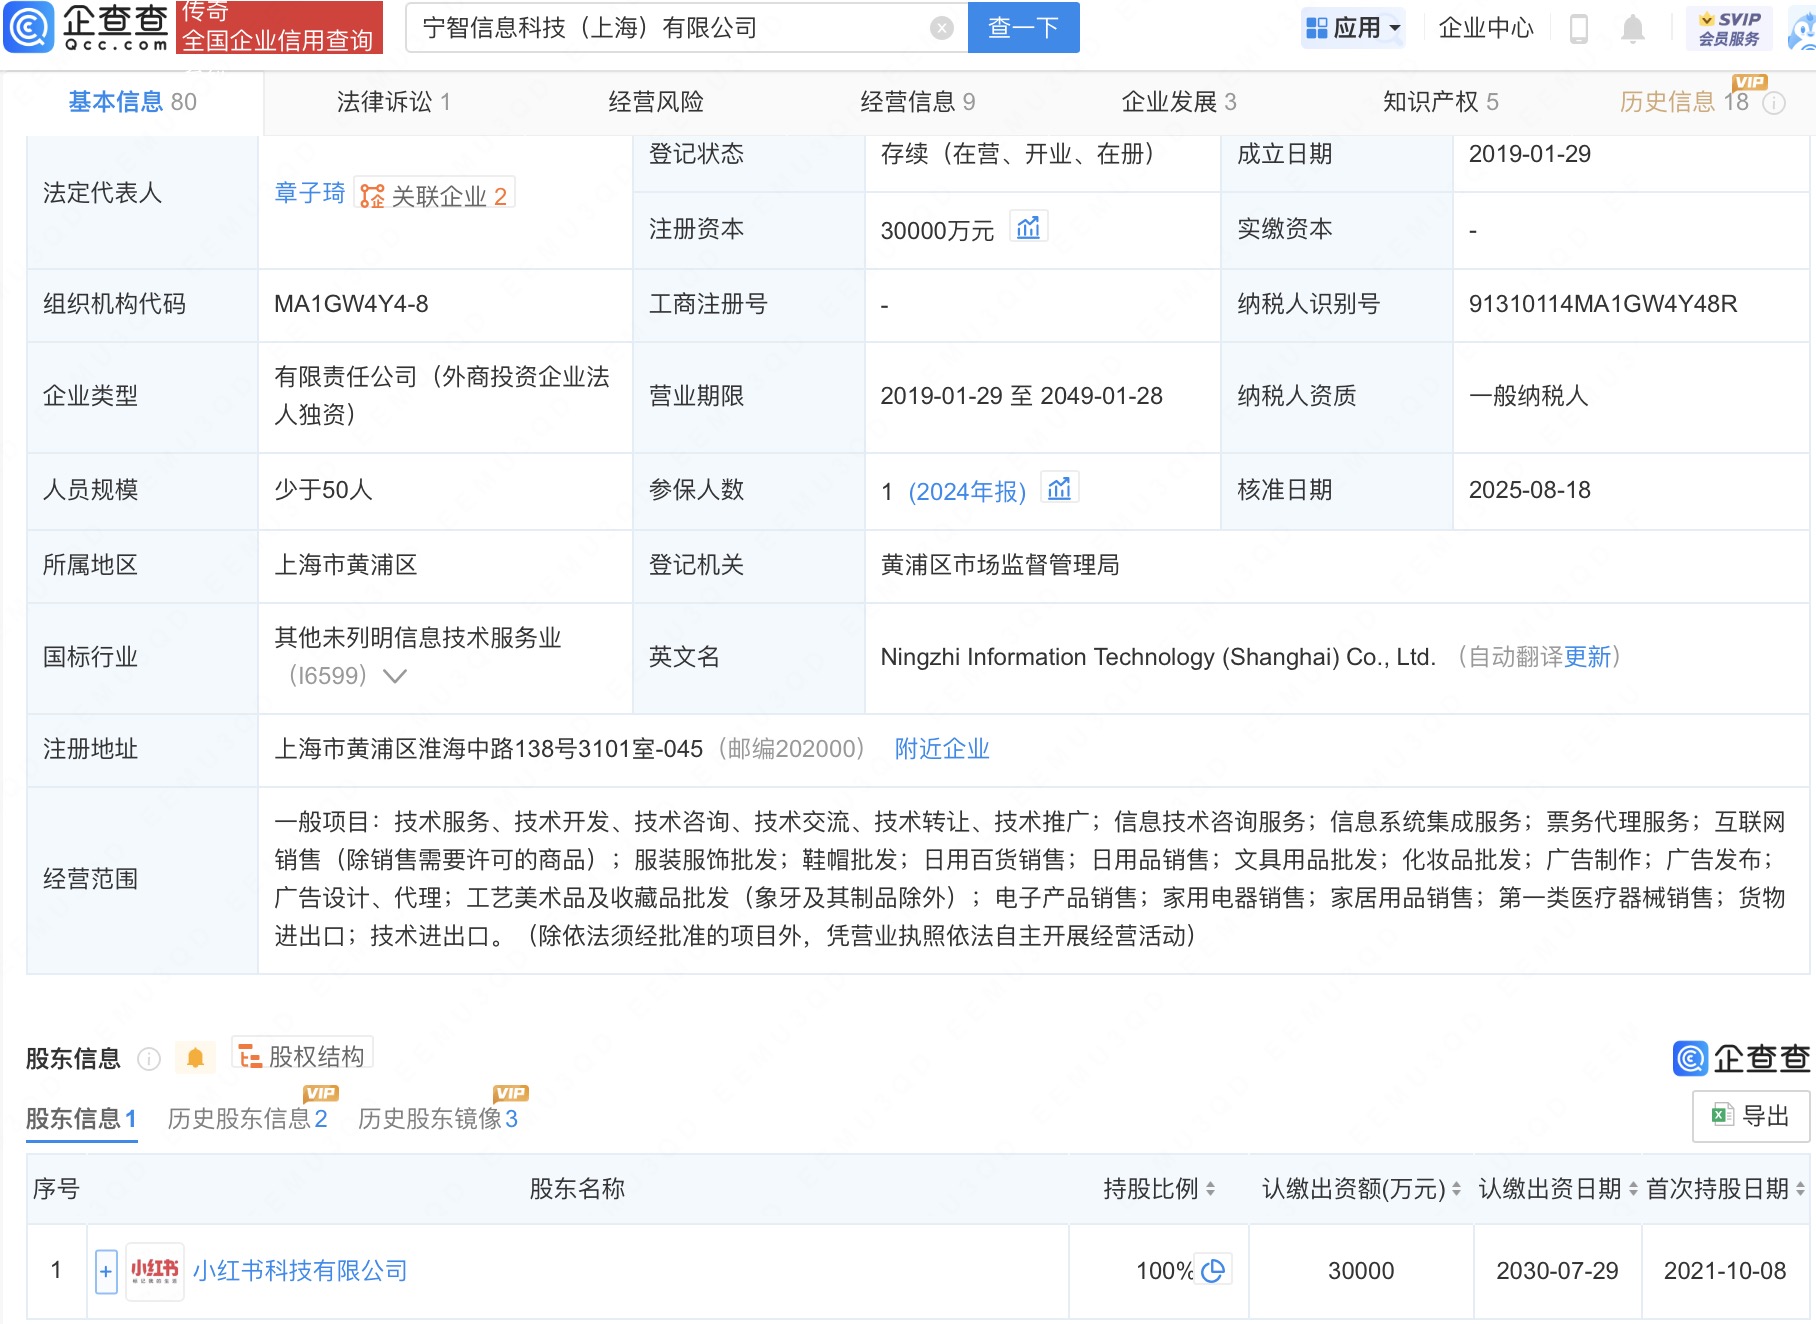View insured headcount chart icon
1816x1324 pixels.
[1059, 489]
